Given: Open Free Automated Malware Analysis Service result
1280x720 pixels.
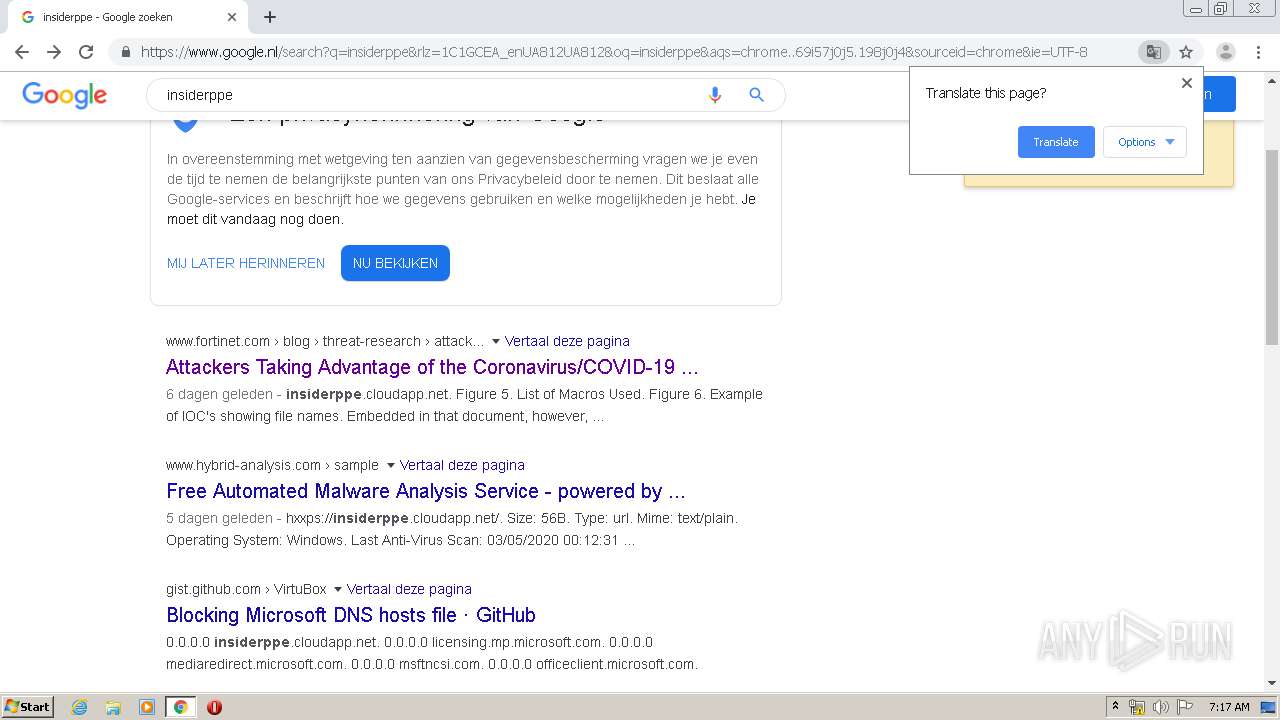Looking at the screenshot, I should tap(426, 491).
